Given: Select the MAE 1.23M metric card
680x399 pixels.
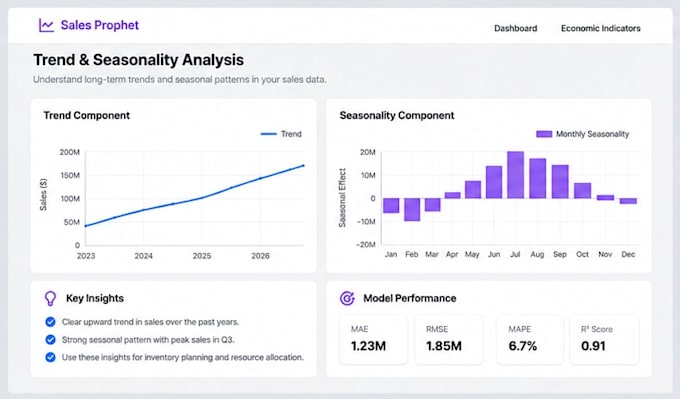Looking at the screenshot, I should (373, 340).
